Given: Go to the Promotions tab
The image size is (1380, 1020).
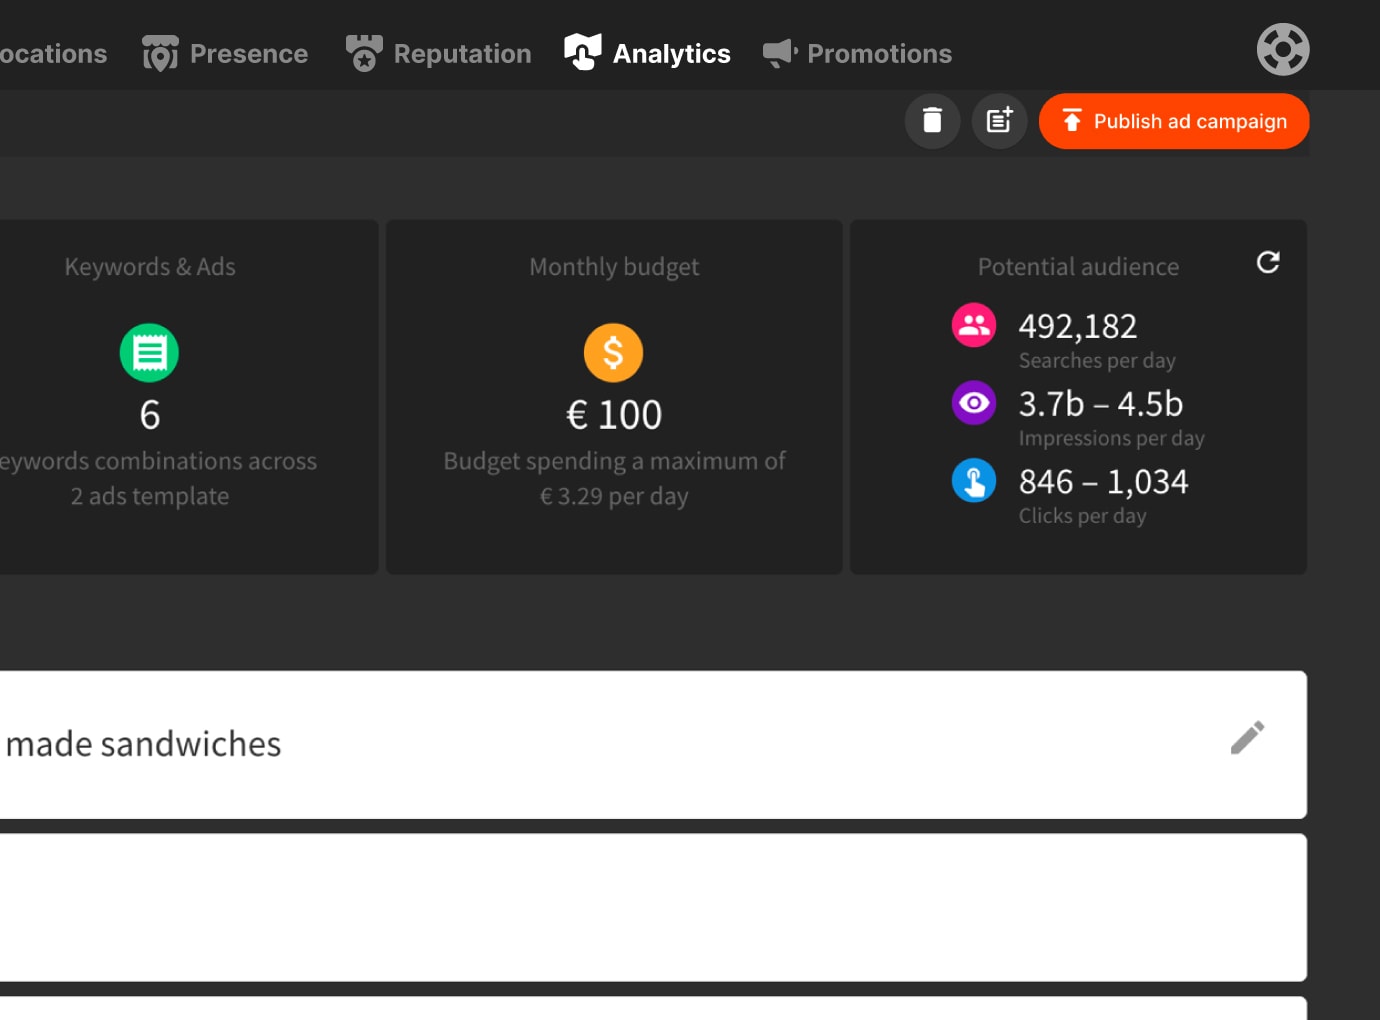Looking at the screenshot, I should (x=858, y=54).
